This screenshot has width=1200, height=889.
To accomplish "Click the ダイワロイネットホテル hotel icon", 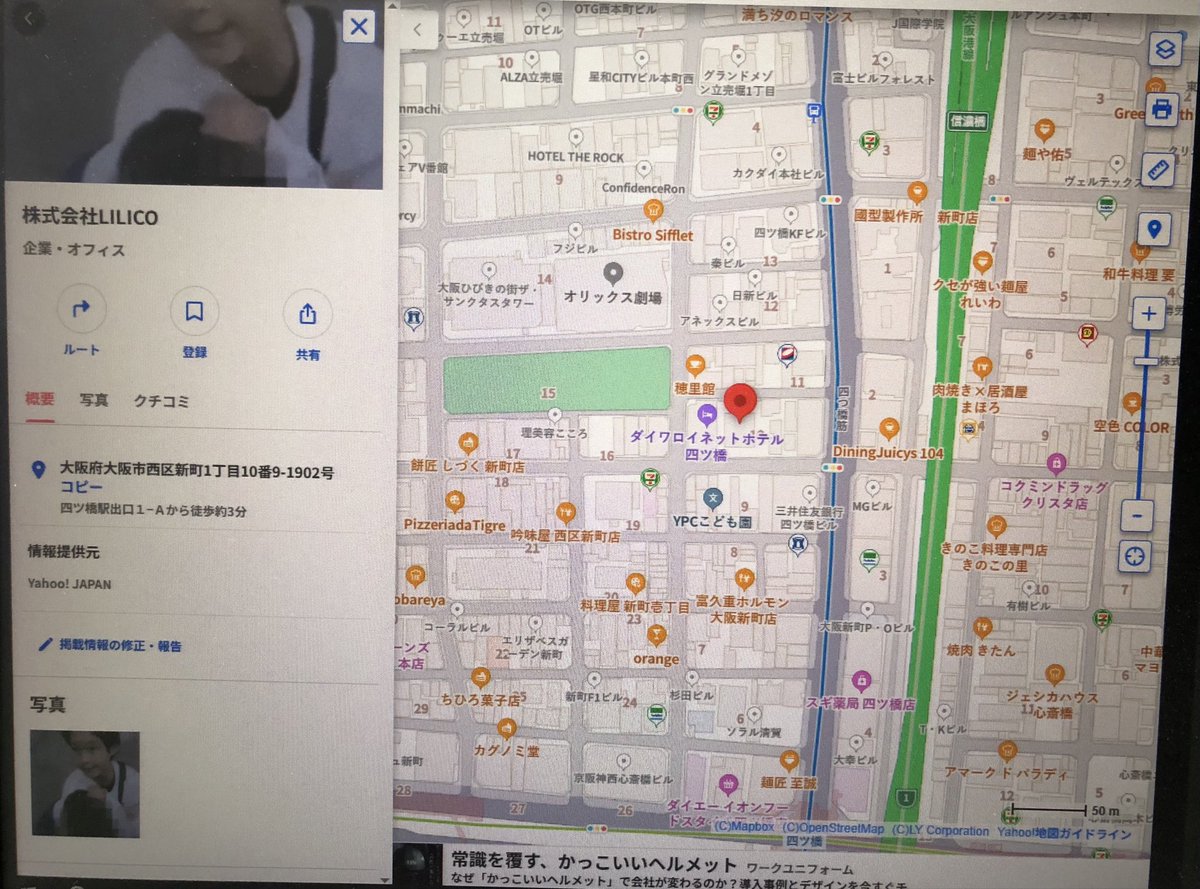I will (707, 413).
